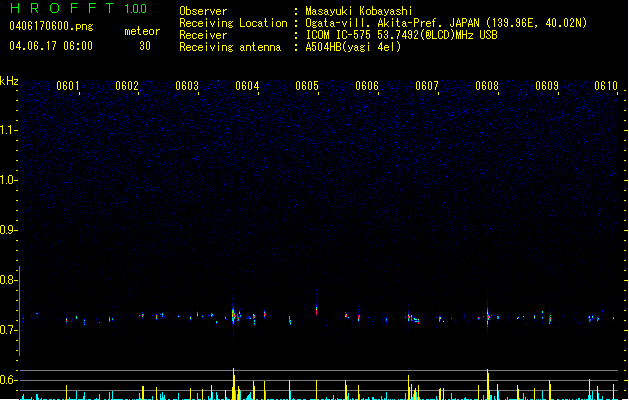This screenshot has height=400, width=629.
Task: Click the 0.7 kHz axis tick label
Action: (x=8, y=330)
